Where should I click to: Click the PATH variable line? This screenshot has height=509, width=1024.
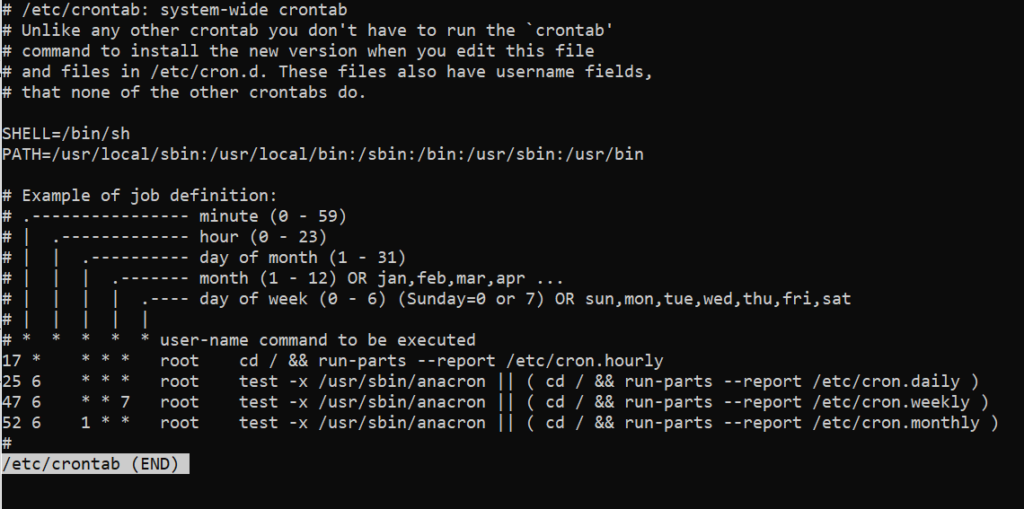(323, 155)
